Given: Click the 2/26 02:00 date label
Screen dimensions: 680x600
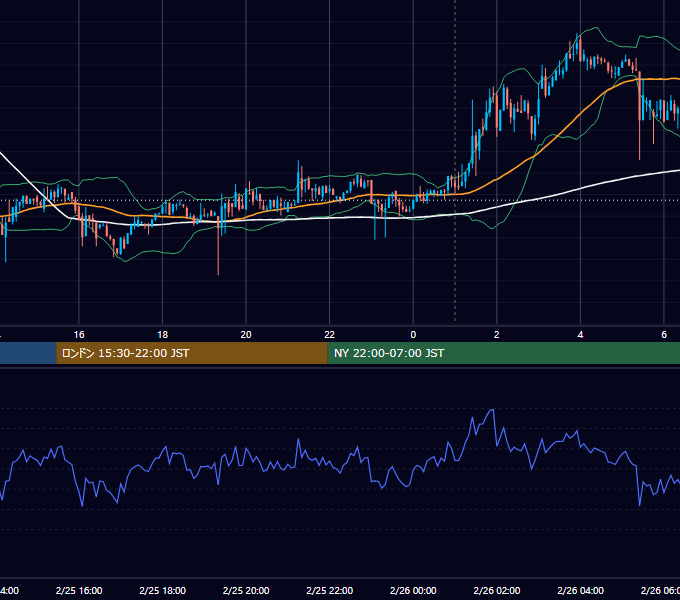Looking at the screenshot, I should [497, 590].
